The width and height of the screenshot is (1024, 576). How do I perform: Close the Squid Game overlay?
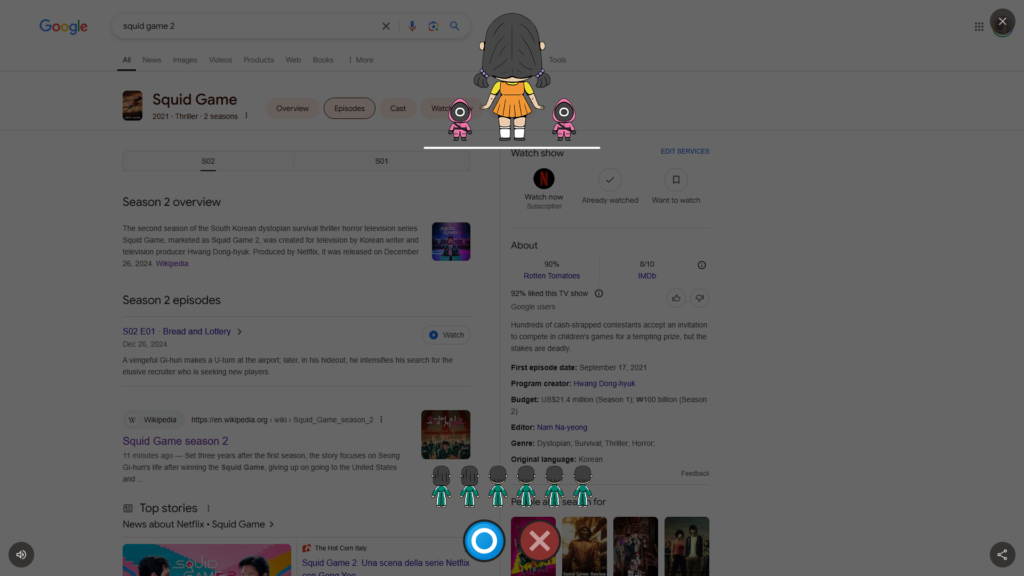[x=1002, y=22]
